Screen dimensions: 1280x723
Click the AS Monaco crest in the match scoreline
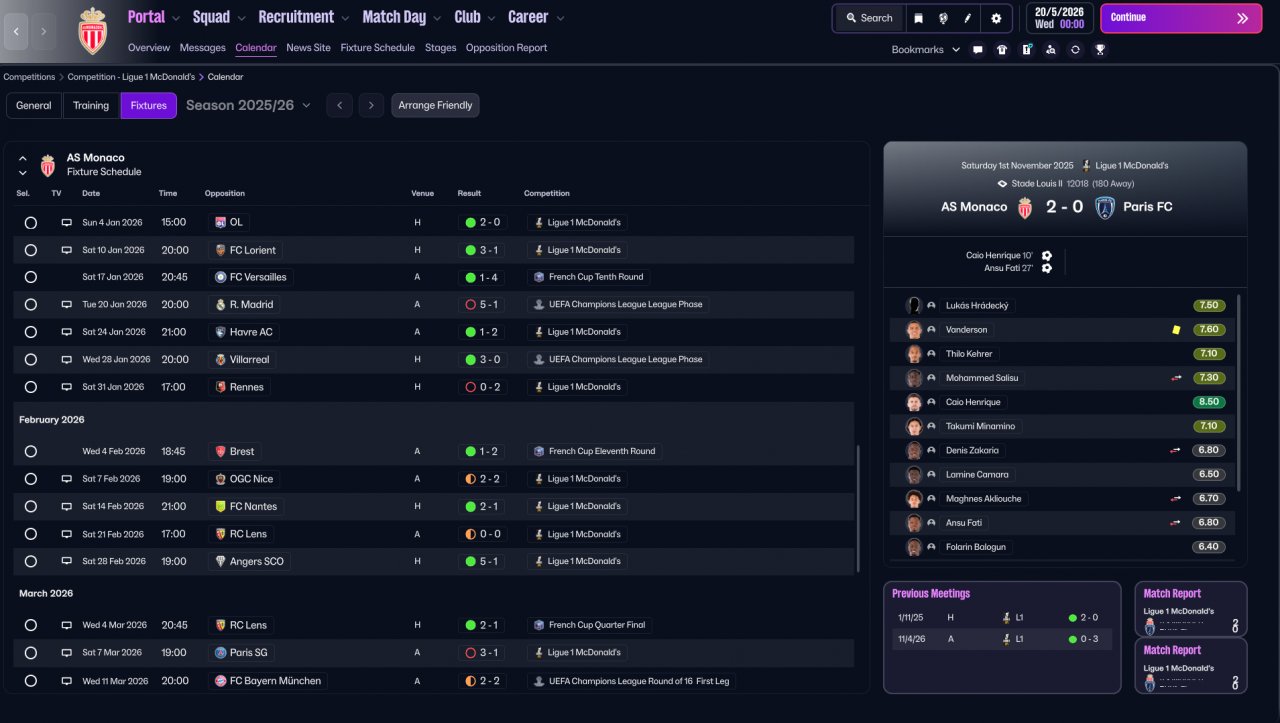click(1024, 207)
